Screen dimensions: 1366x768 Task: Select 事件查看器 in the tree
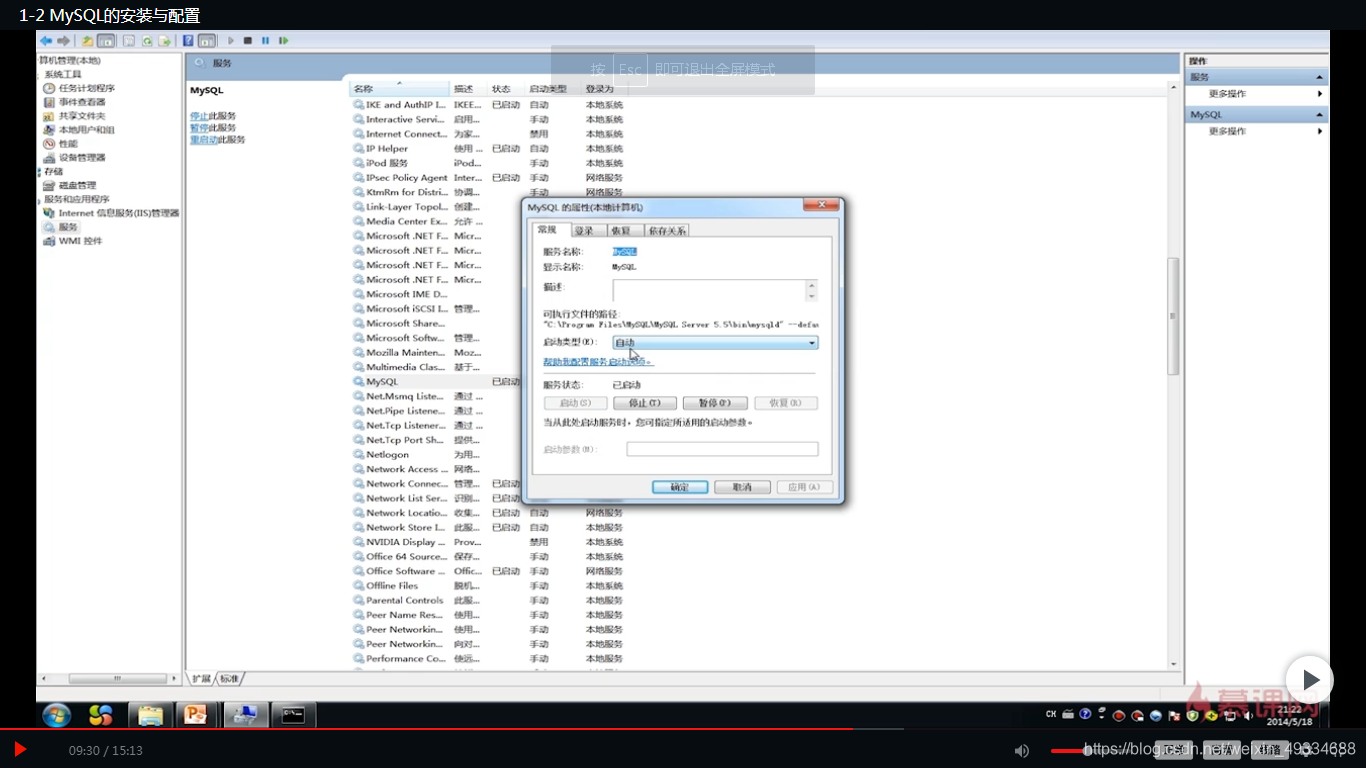75,102
